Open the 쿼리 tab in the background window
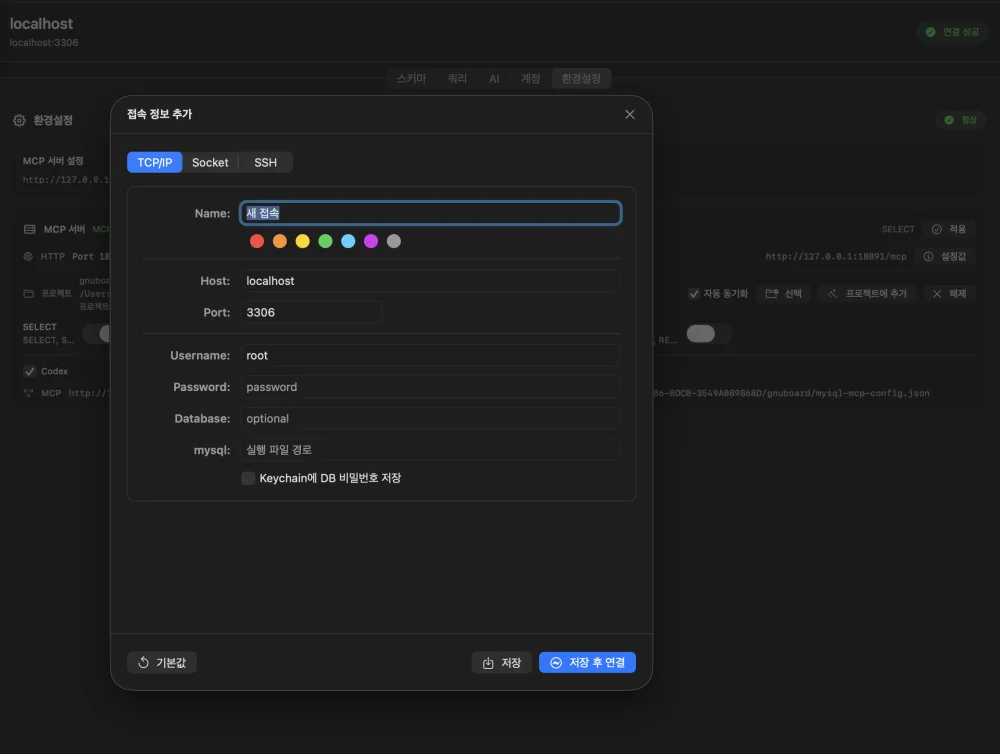Screen dimensions: 1000x754 tap(457, 78)
